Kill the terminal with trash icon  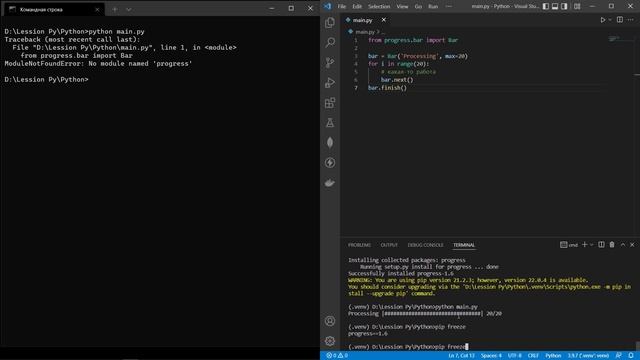coord(612,244)
